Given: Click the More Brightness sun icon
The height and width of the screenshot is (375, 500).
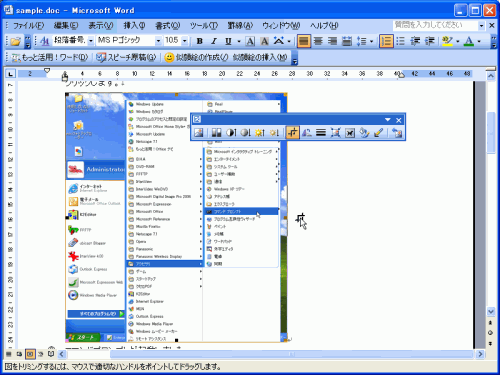Looking at the screenshot, I should pyautogui.click(x=260, y=133).
